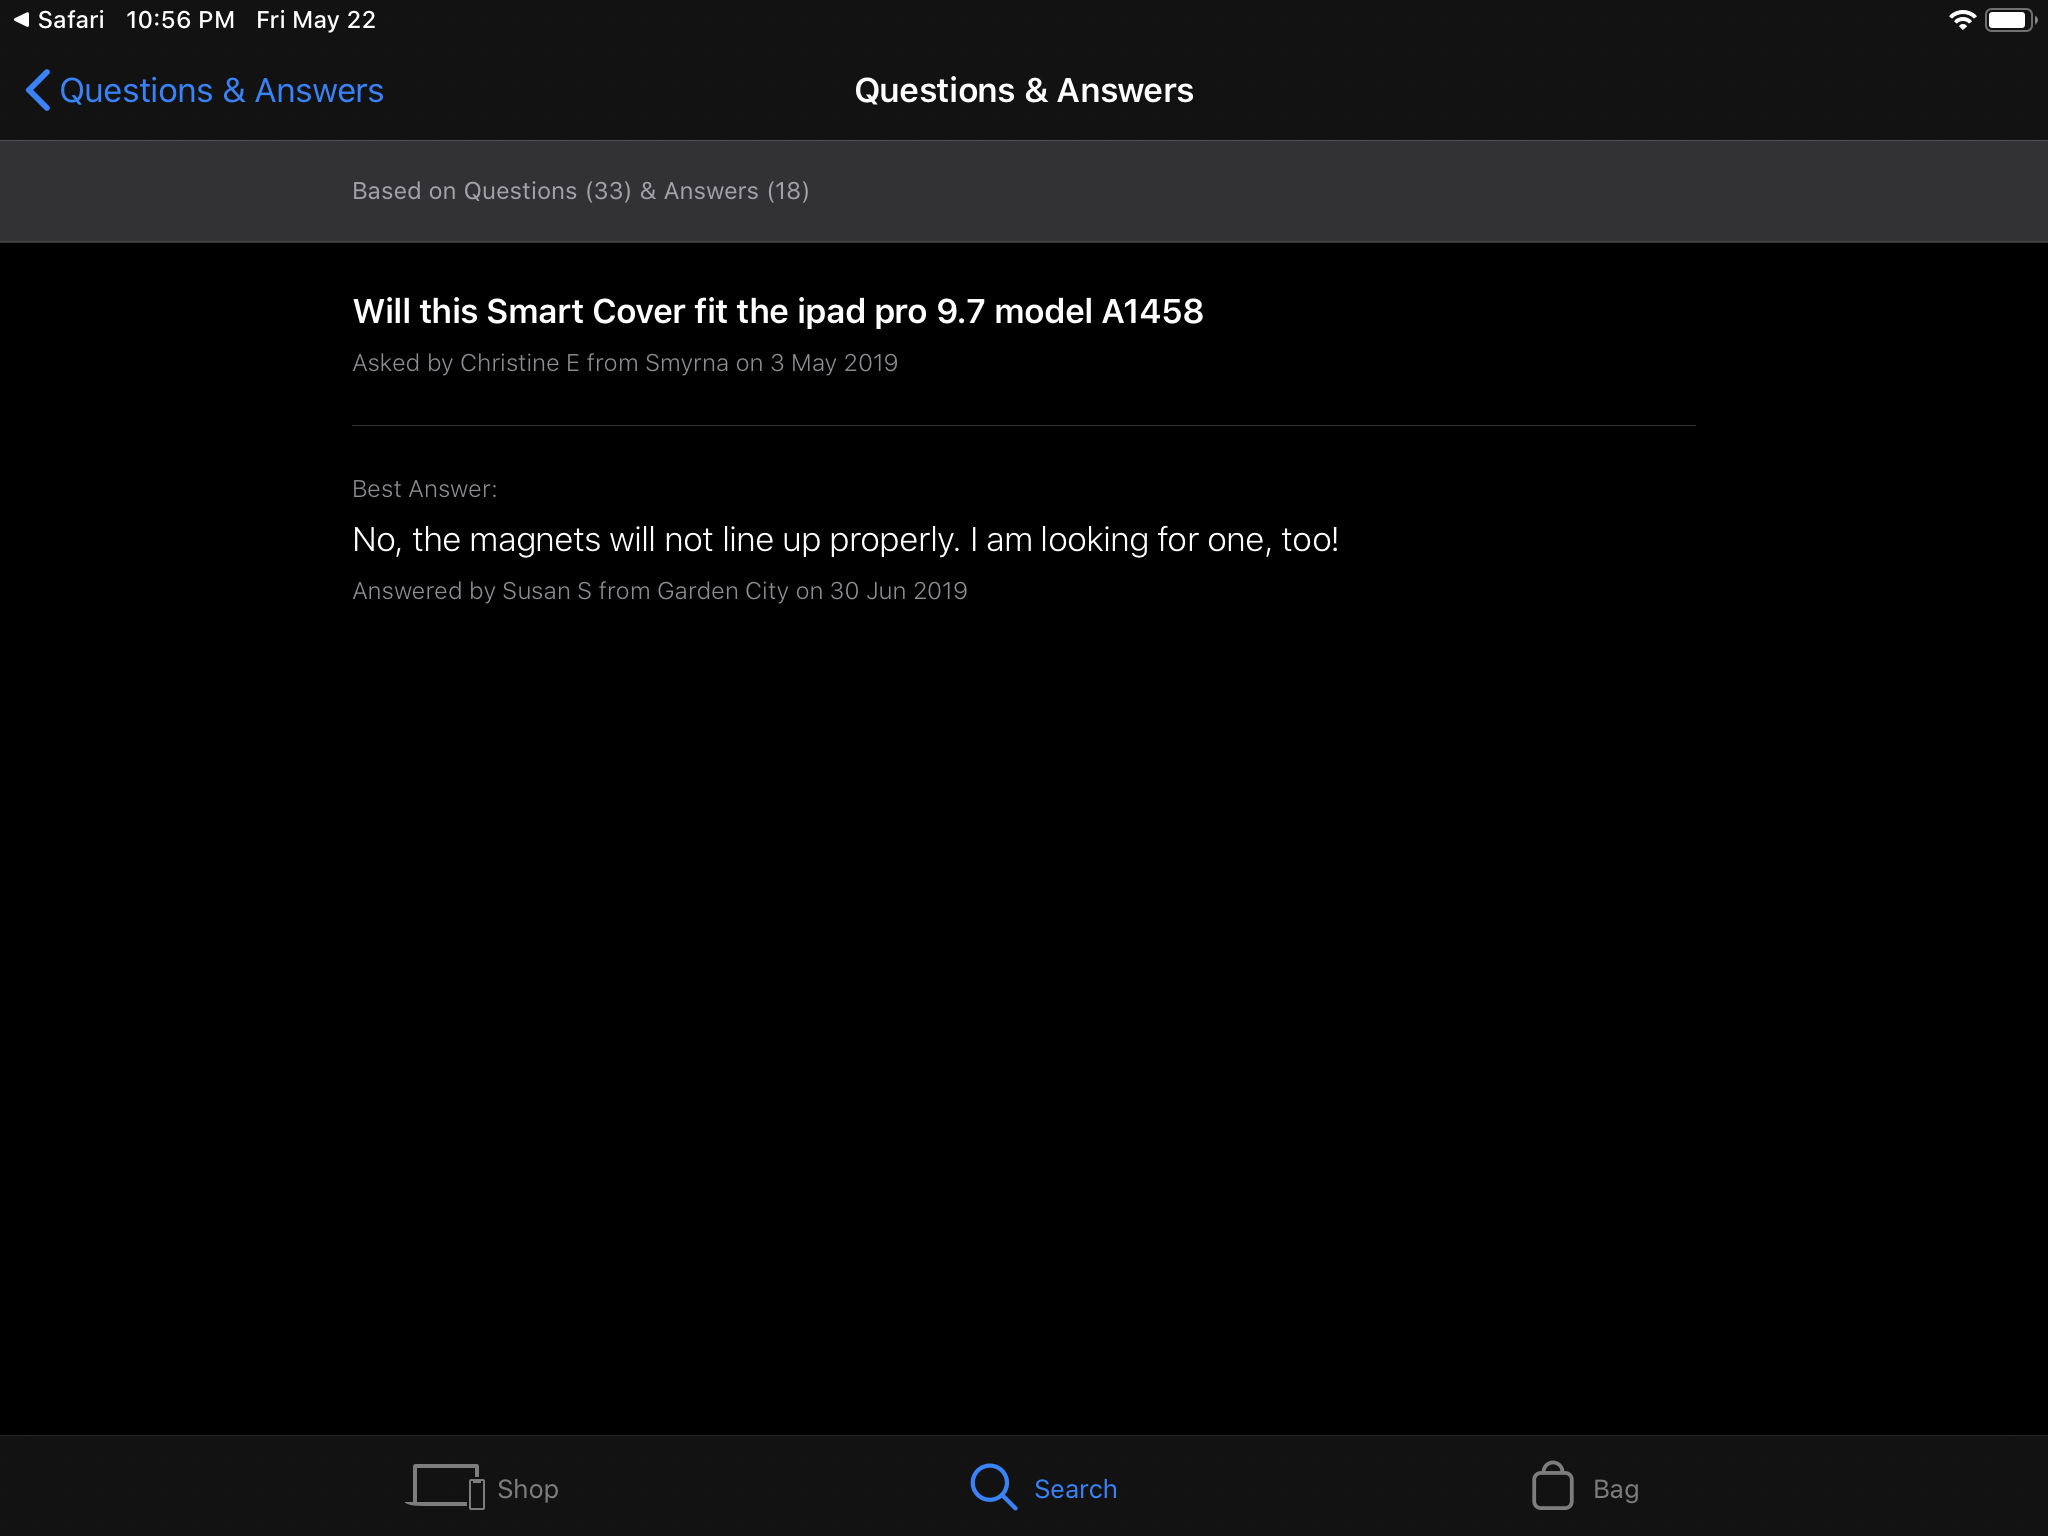2048x1536 pixels.
Task: Select the Shop tab label
Action: 528,1489
